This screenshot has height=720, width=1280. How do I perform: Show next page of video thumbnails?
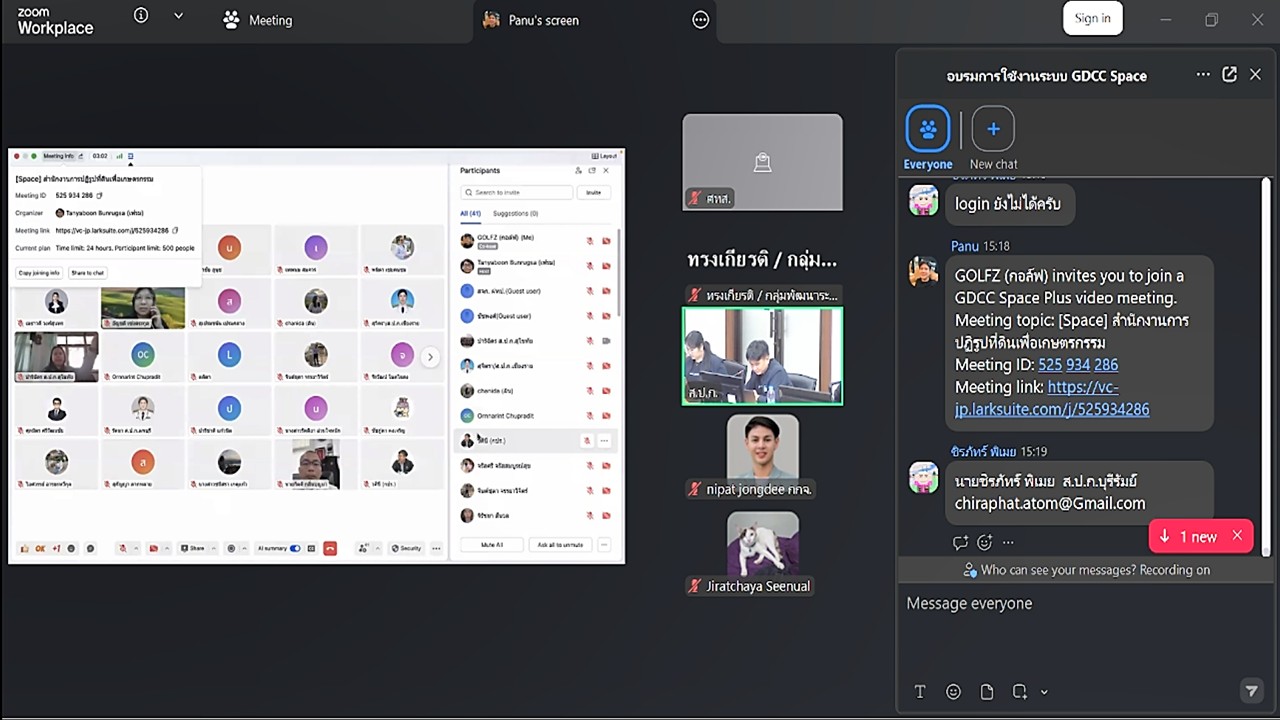pos(430,357)
